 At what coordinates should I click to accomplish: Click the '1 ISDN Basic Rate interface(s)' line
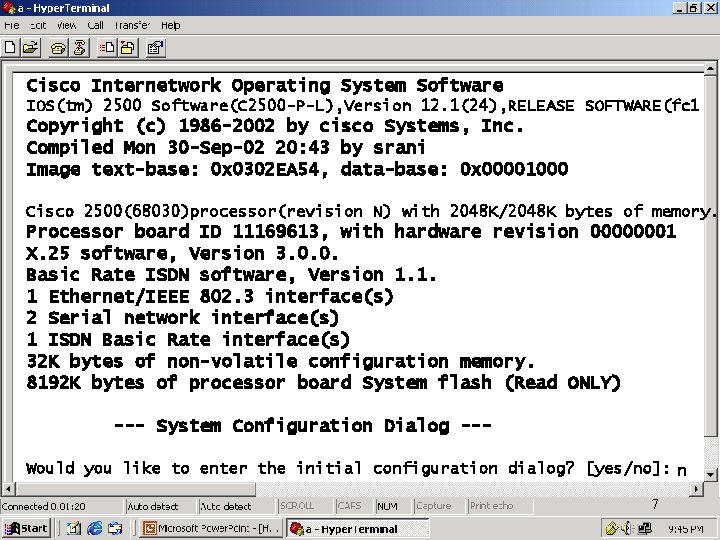tap(188, 340)
